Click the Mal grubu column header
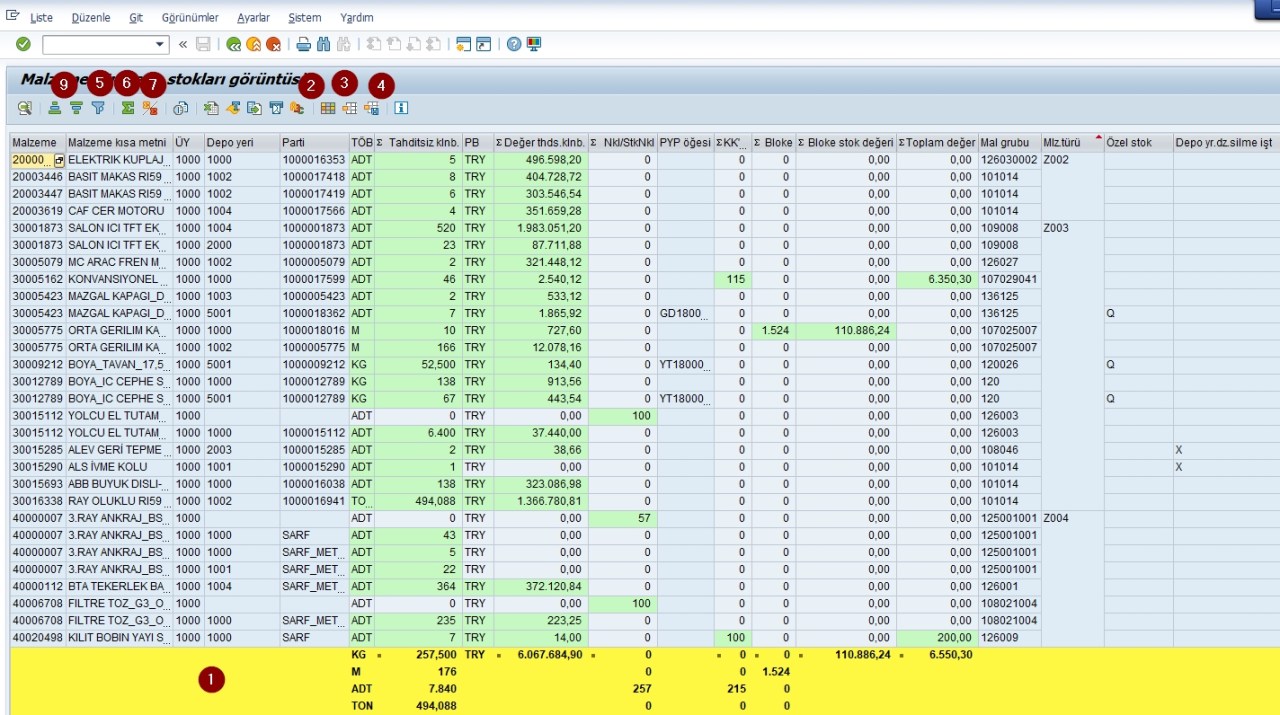Screen dimensions: 1280x715 click(1004, 142)
